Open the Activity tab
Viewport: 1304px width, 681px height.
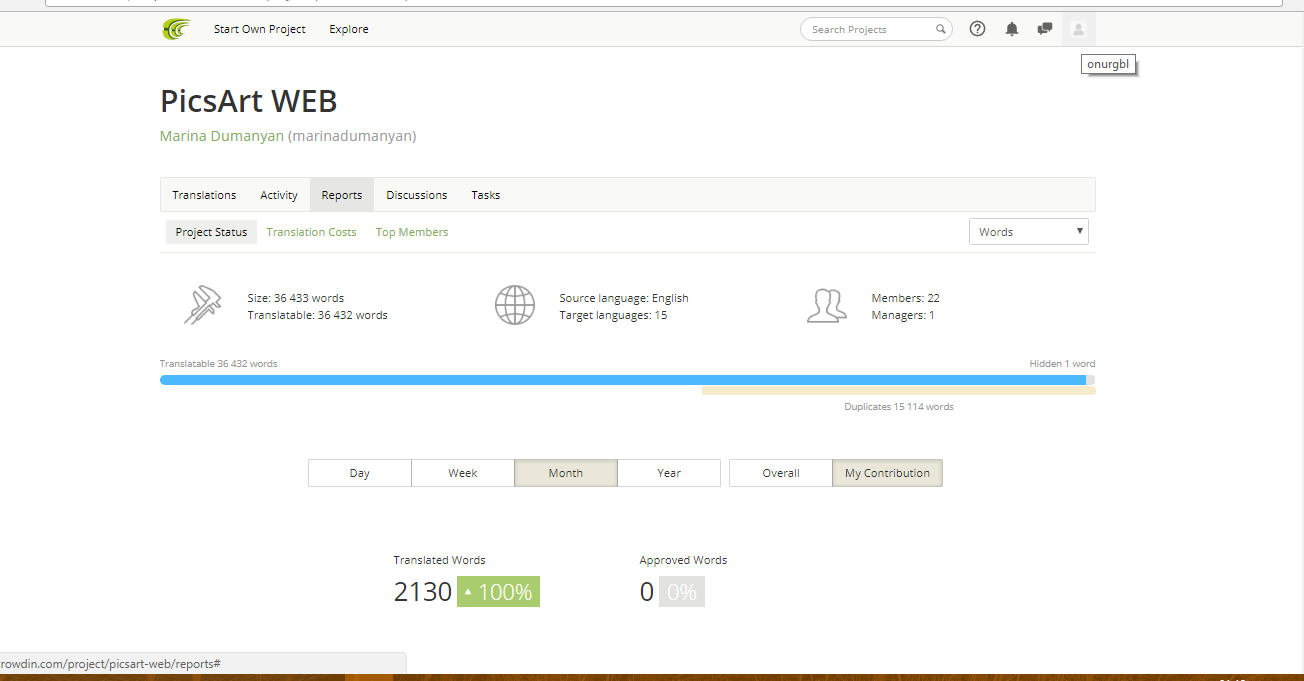point(279,195)
